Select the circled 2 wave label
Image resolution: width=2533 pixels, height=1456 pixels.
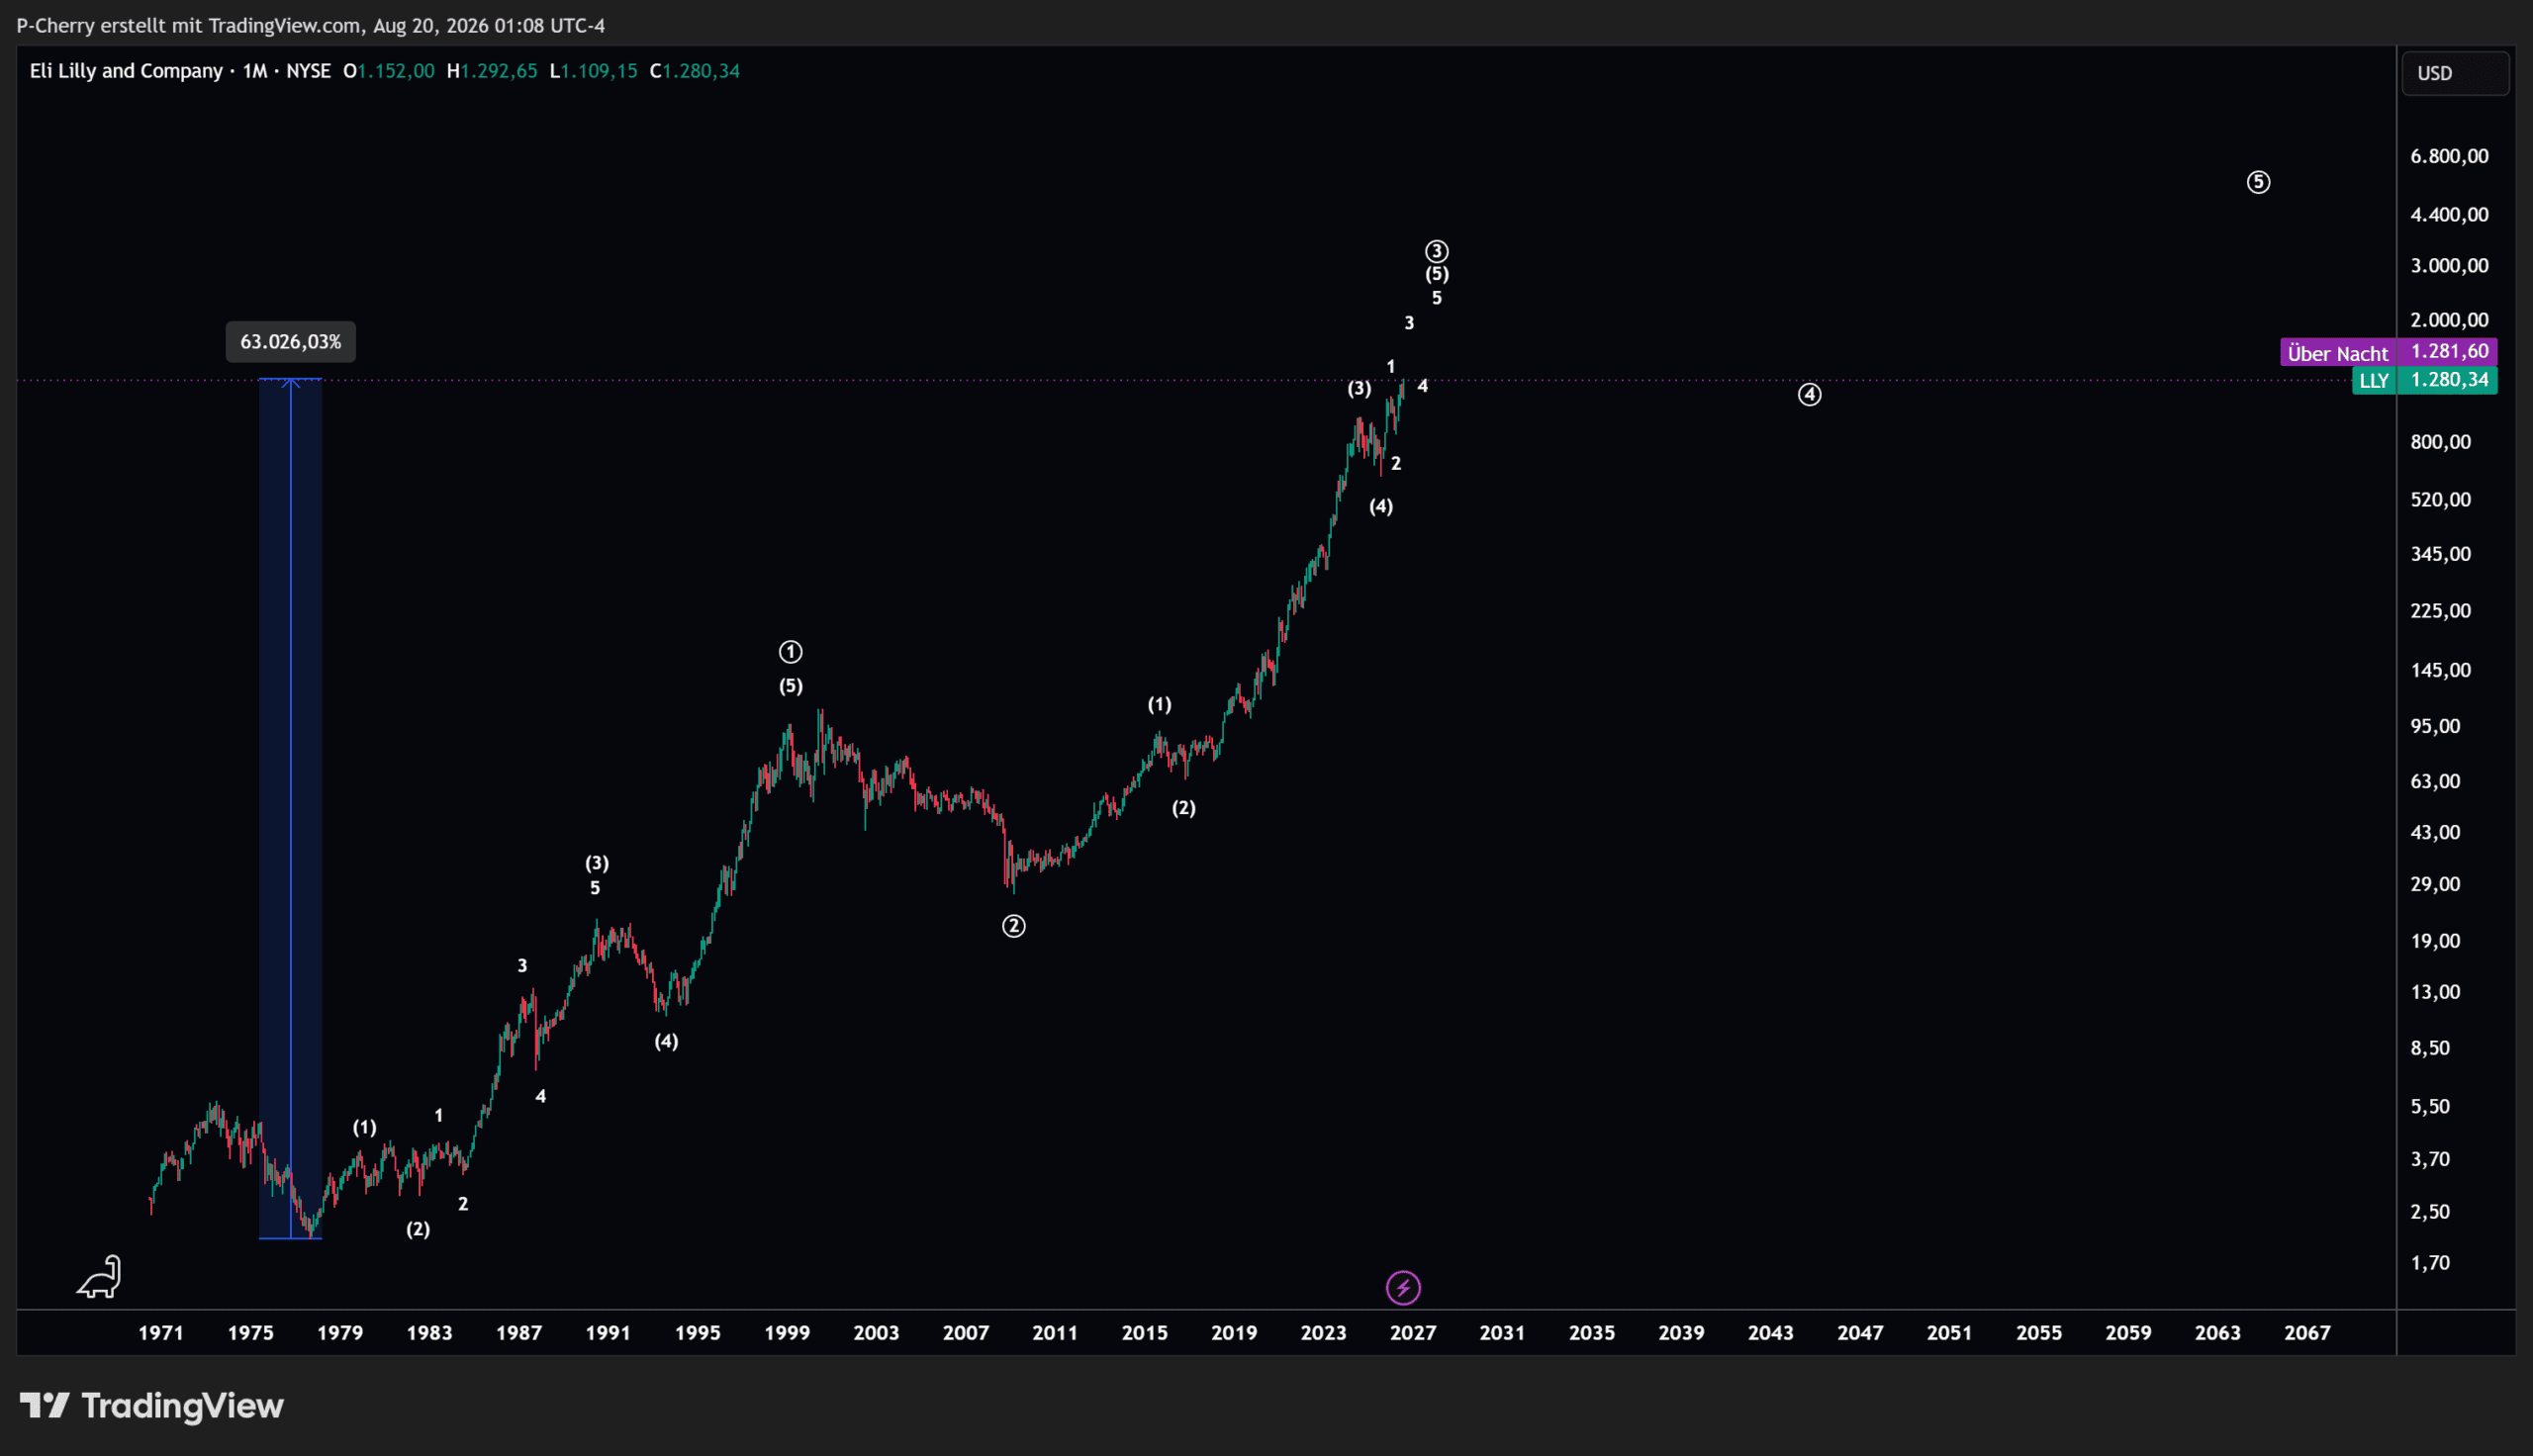[1014, 926]
